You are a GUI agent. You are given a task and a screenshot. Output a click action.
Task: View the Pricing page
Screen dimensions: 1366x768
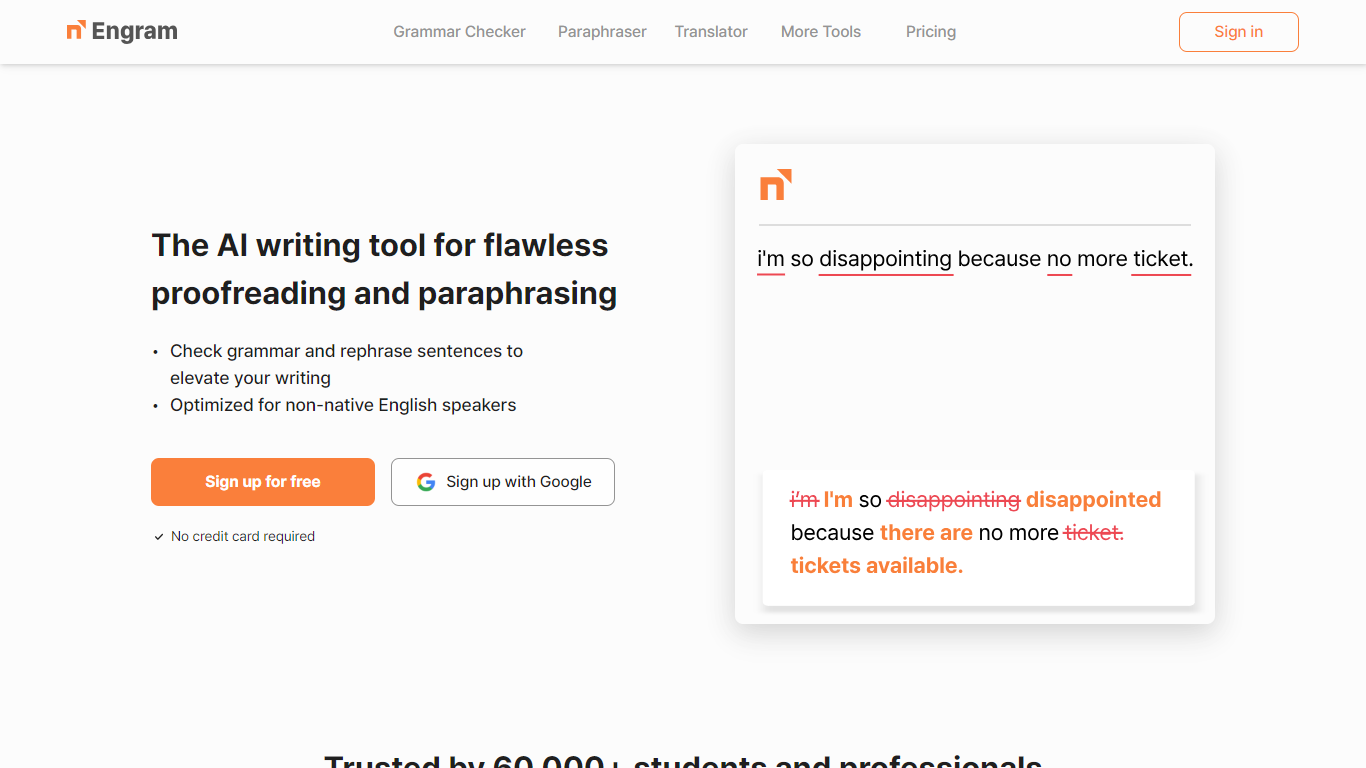(931, 32)
